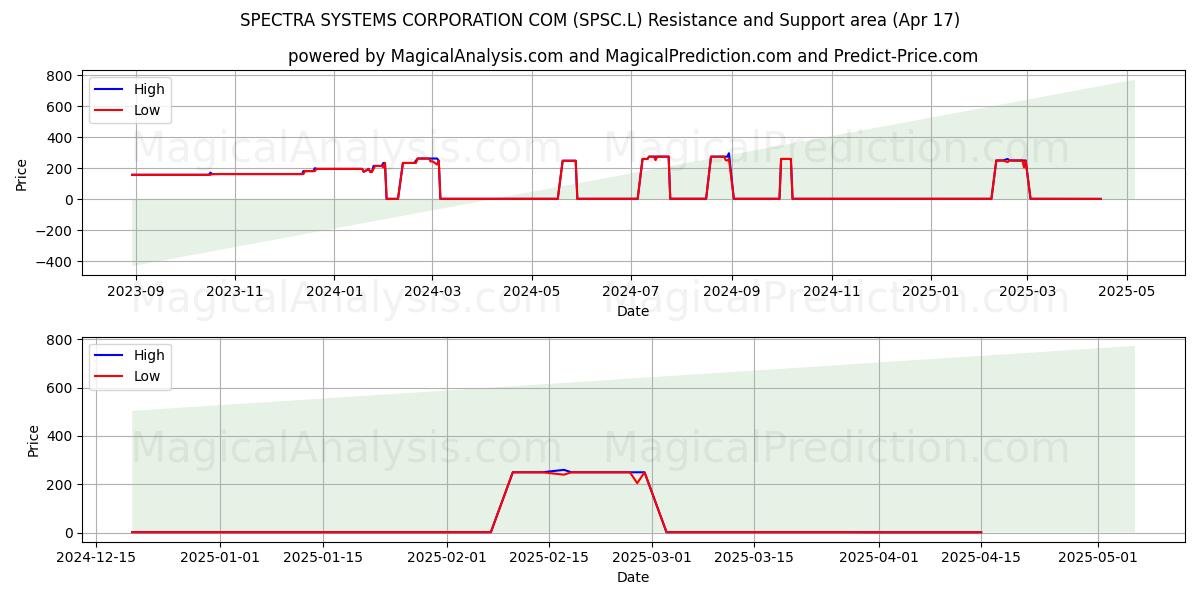Click the 'Price' y-axis label of bottom chart
This screenshot has width=1200, height=600.
coord(34,440)
